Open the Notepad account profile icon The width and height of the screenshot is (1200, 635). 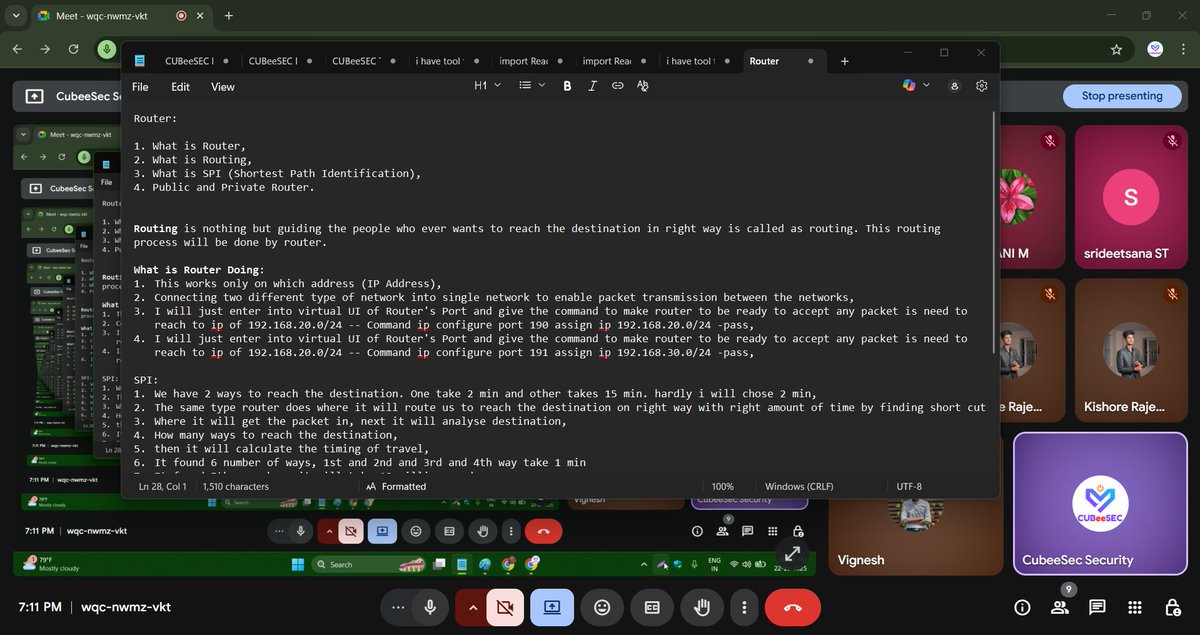[955, 86]
